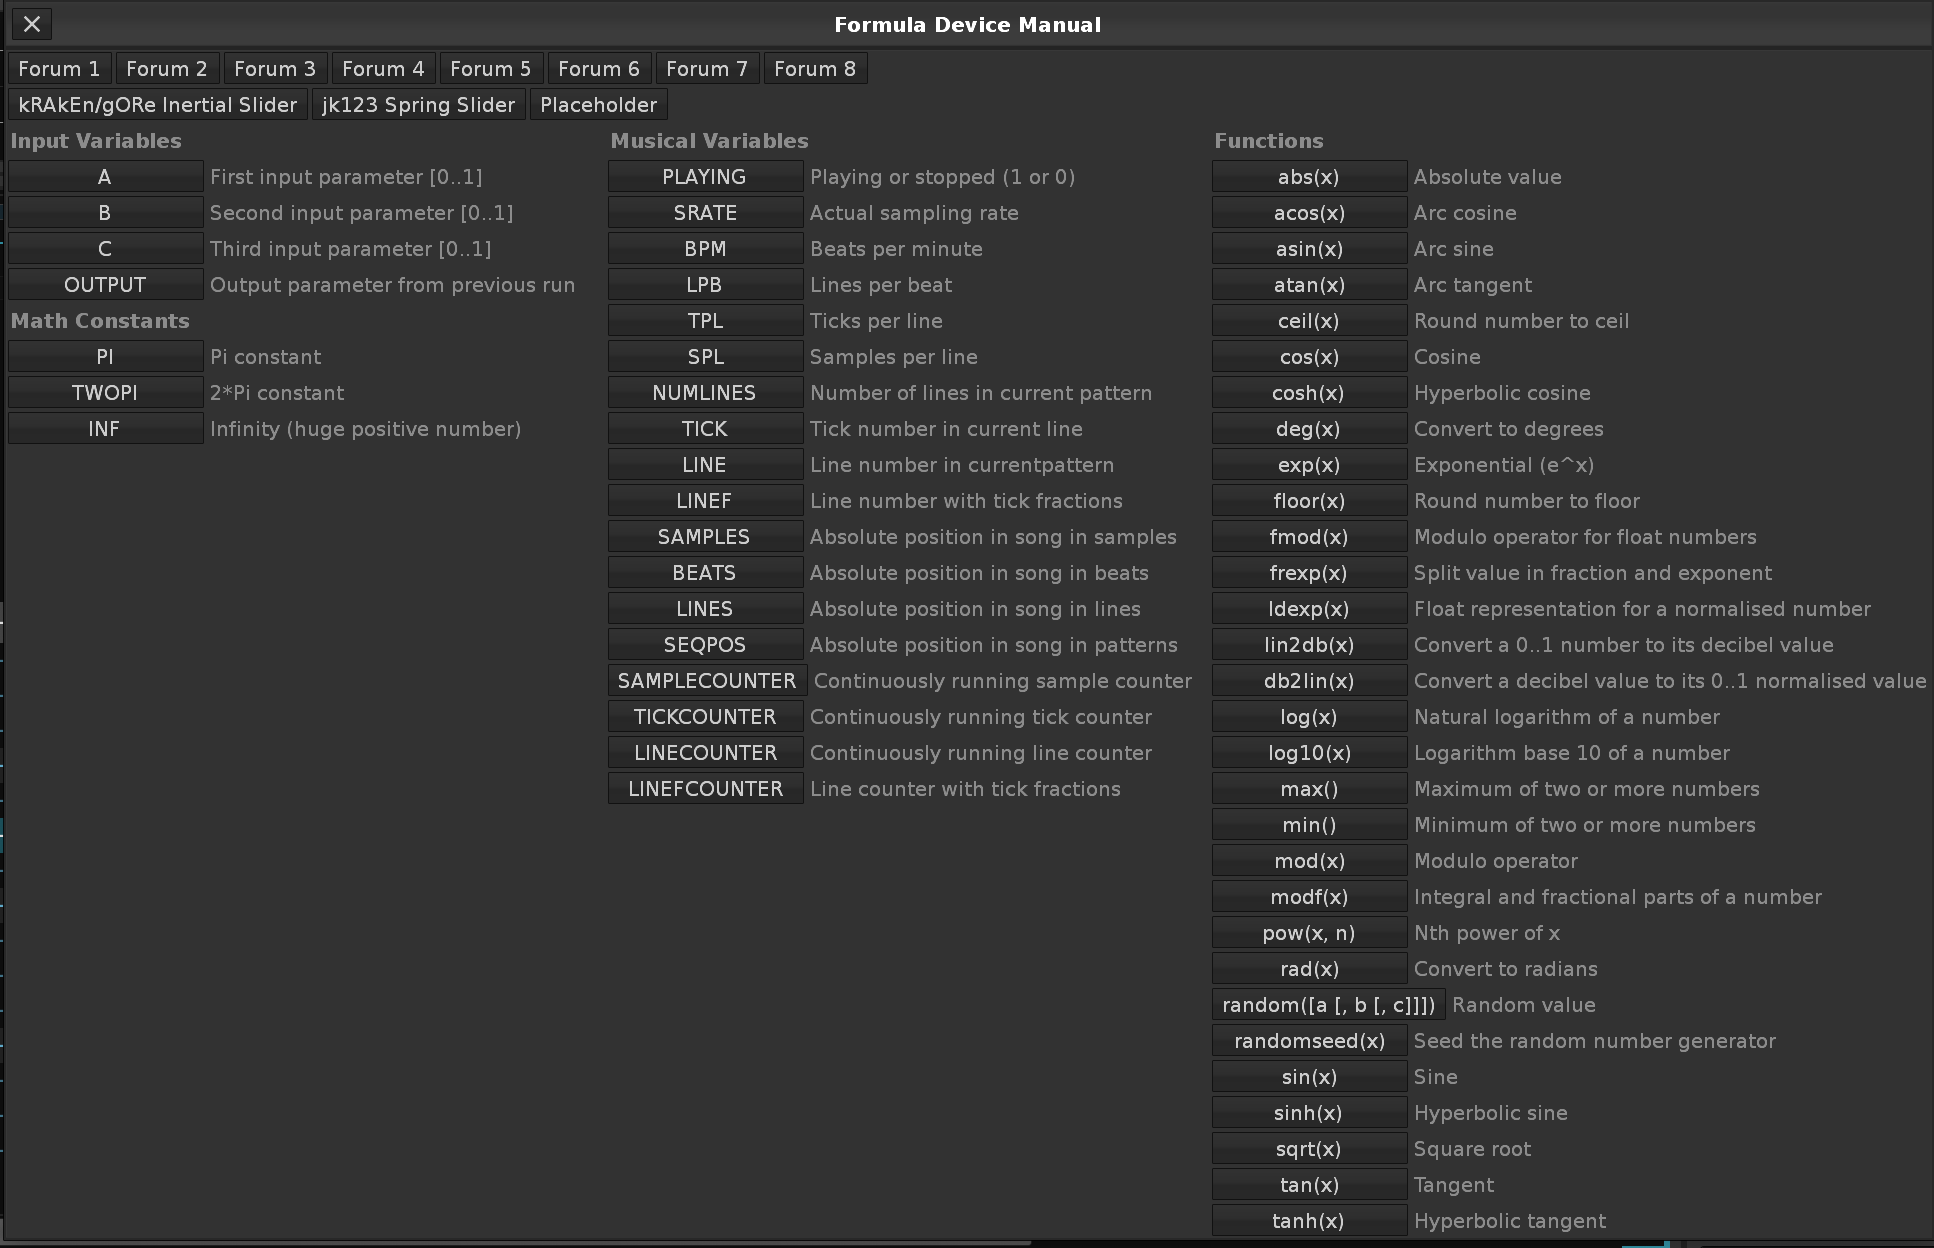Switch to Forum 5 tab
The height and width of the screenshot is (1248, 1934).
(x=490, y=69)
